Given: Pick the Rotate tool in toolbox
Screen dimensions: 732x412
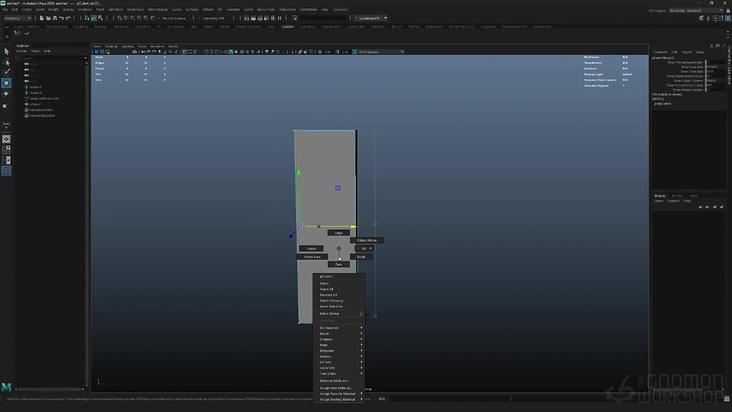Looking at the screenshot, I should 7,94.
